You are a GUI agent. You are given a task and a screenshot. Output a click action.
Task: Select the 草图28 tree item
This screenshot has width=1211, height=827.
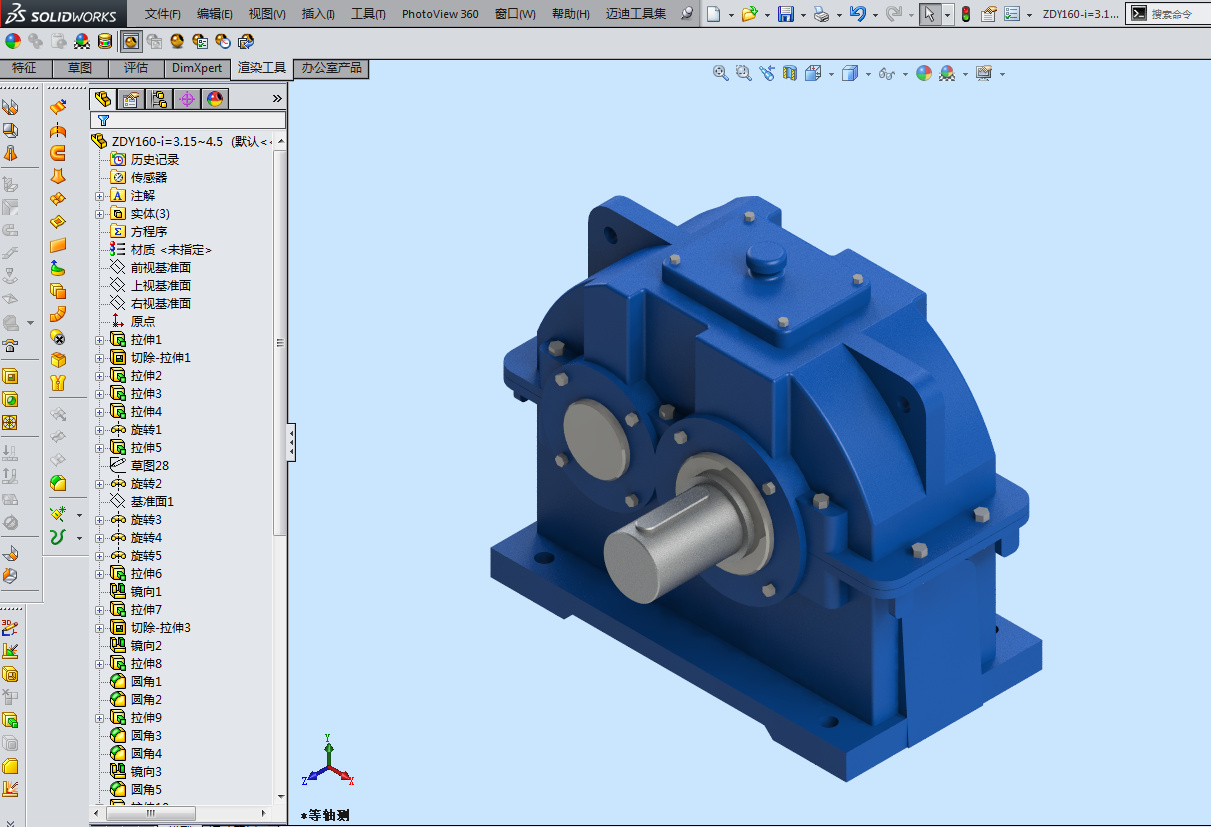(x=149, y=466)
